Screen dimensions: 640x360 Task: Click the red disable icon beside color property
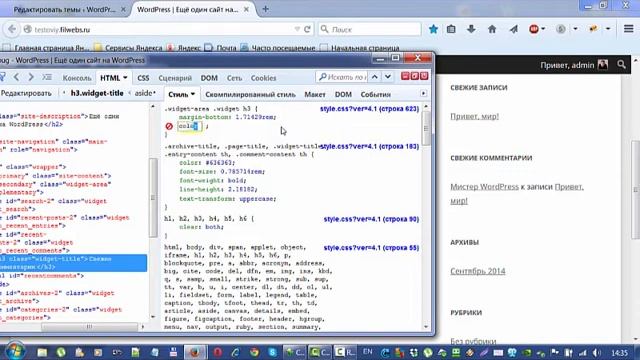(169, 127)
